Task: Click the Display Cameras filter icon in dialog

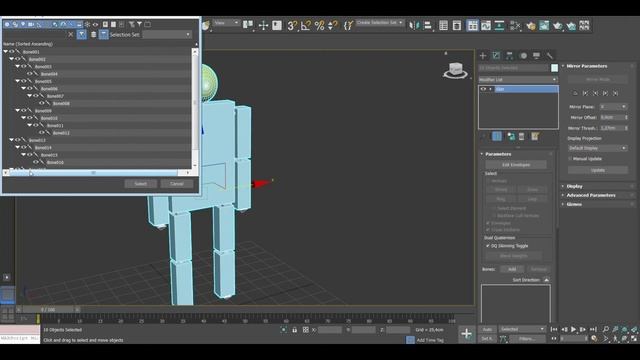Action: tap(31, 24)
